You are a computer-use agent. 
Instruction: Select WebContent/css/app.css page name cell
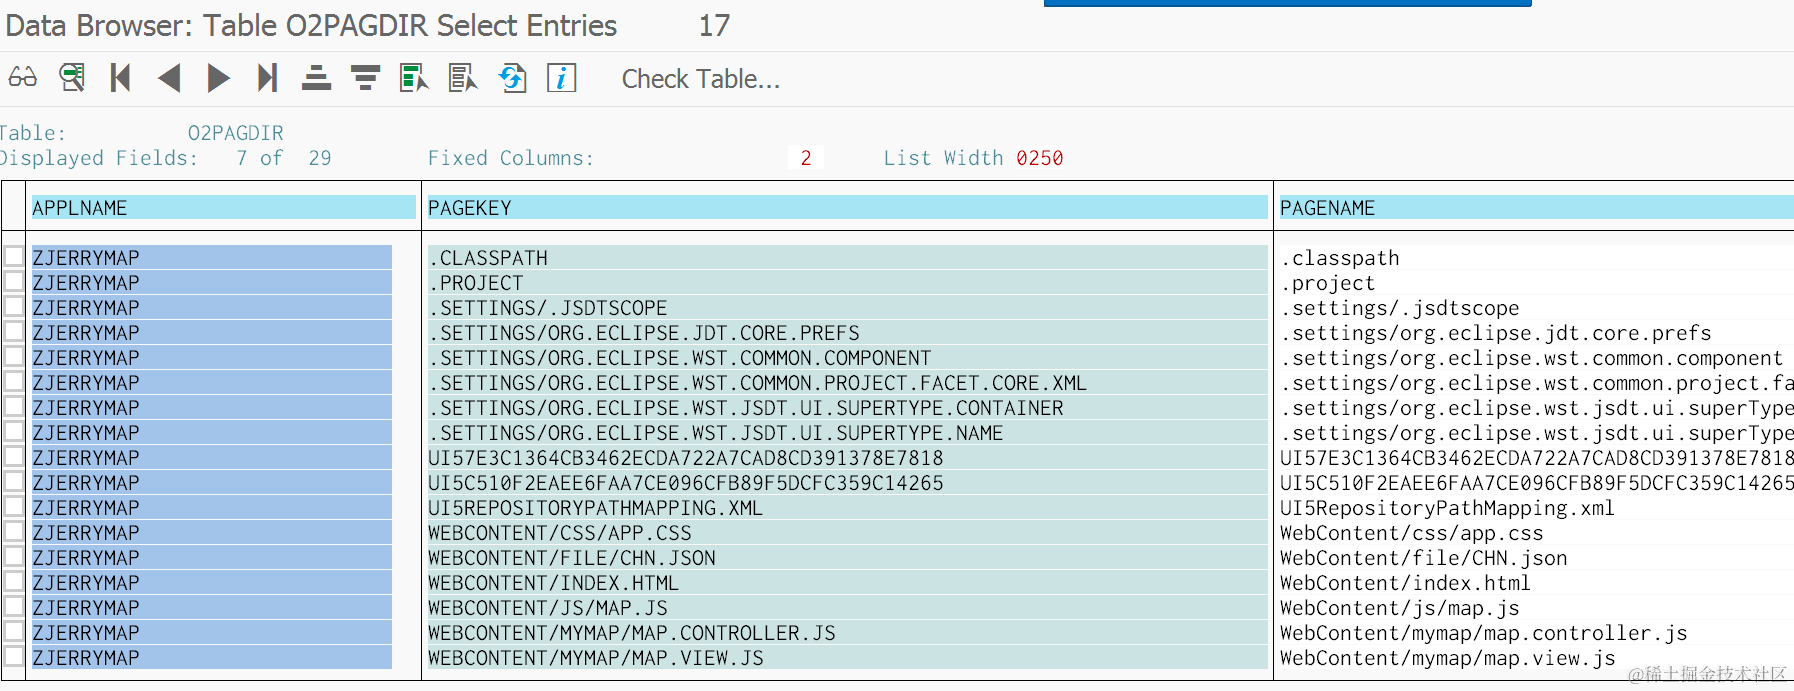click(x=1536, y=533)
